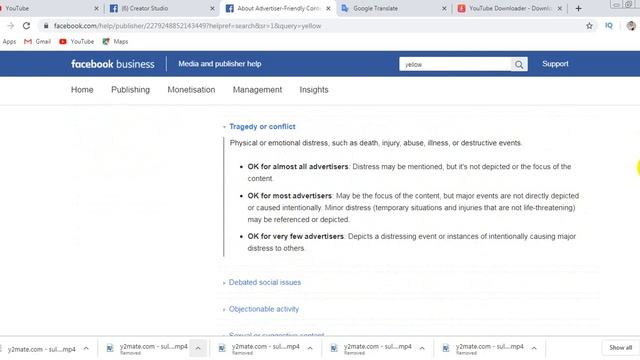Close the Creator Studio tab
The width and height of the screenshot is (640, 360).
click(212, 8)
